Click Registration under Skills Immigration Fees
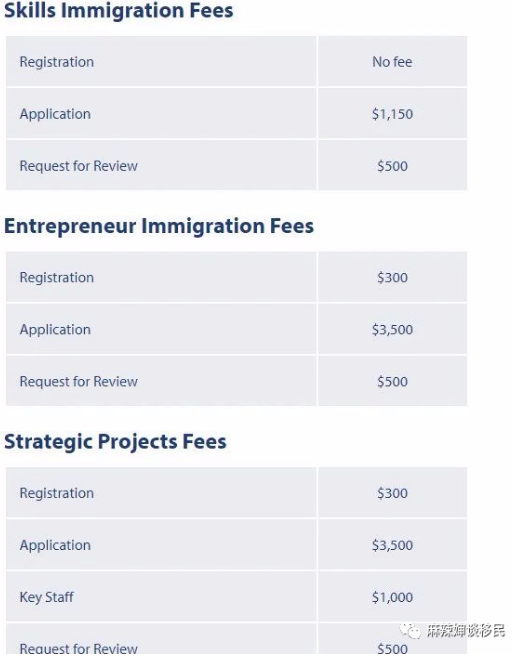Screen dimensions: 513x664 (57, 62)
